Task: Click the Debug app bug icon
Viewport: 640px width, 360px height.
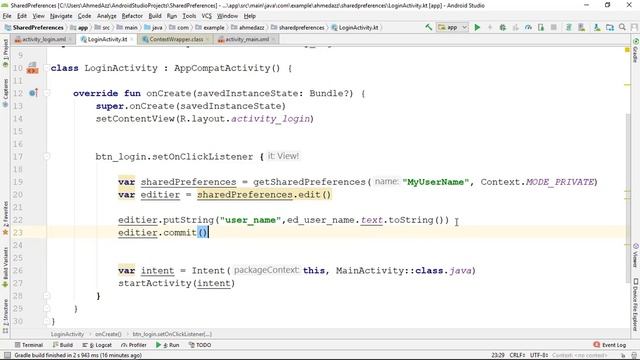Action: click(x=503, y=27)
